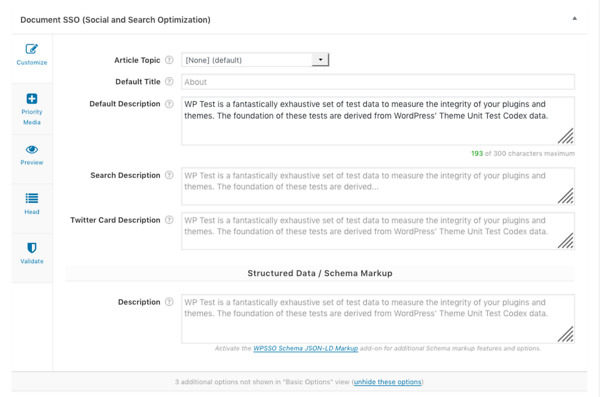This screenshot has width=600, height=397.
Task: Click the Search Description textarea
Action: pos(378,186)
